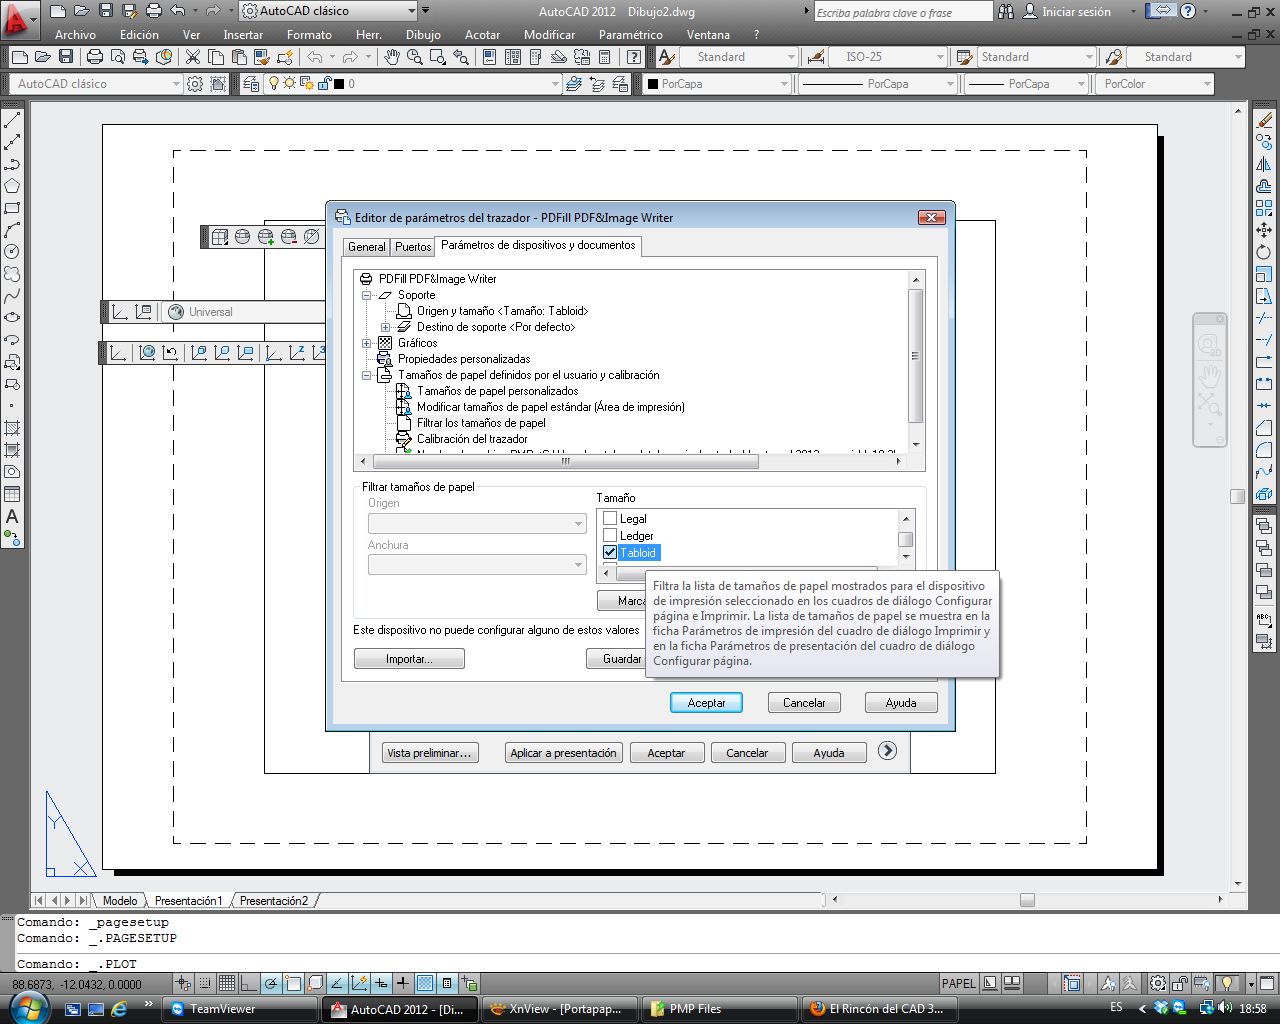Toggle Polar Tracking in status bar

coord(271,983)
